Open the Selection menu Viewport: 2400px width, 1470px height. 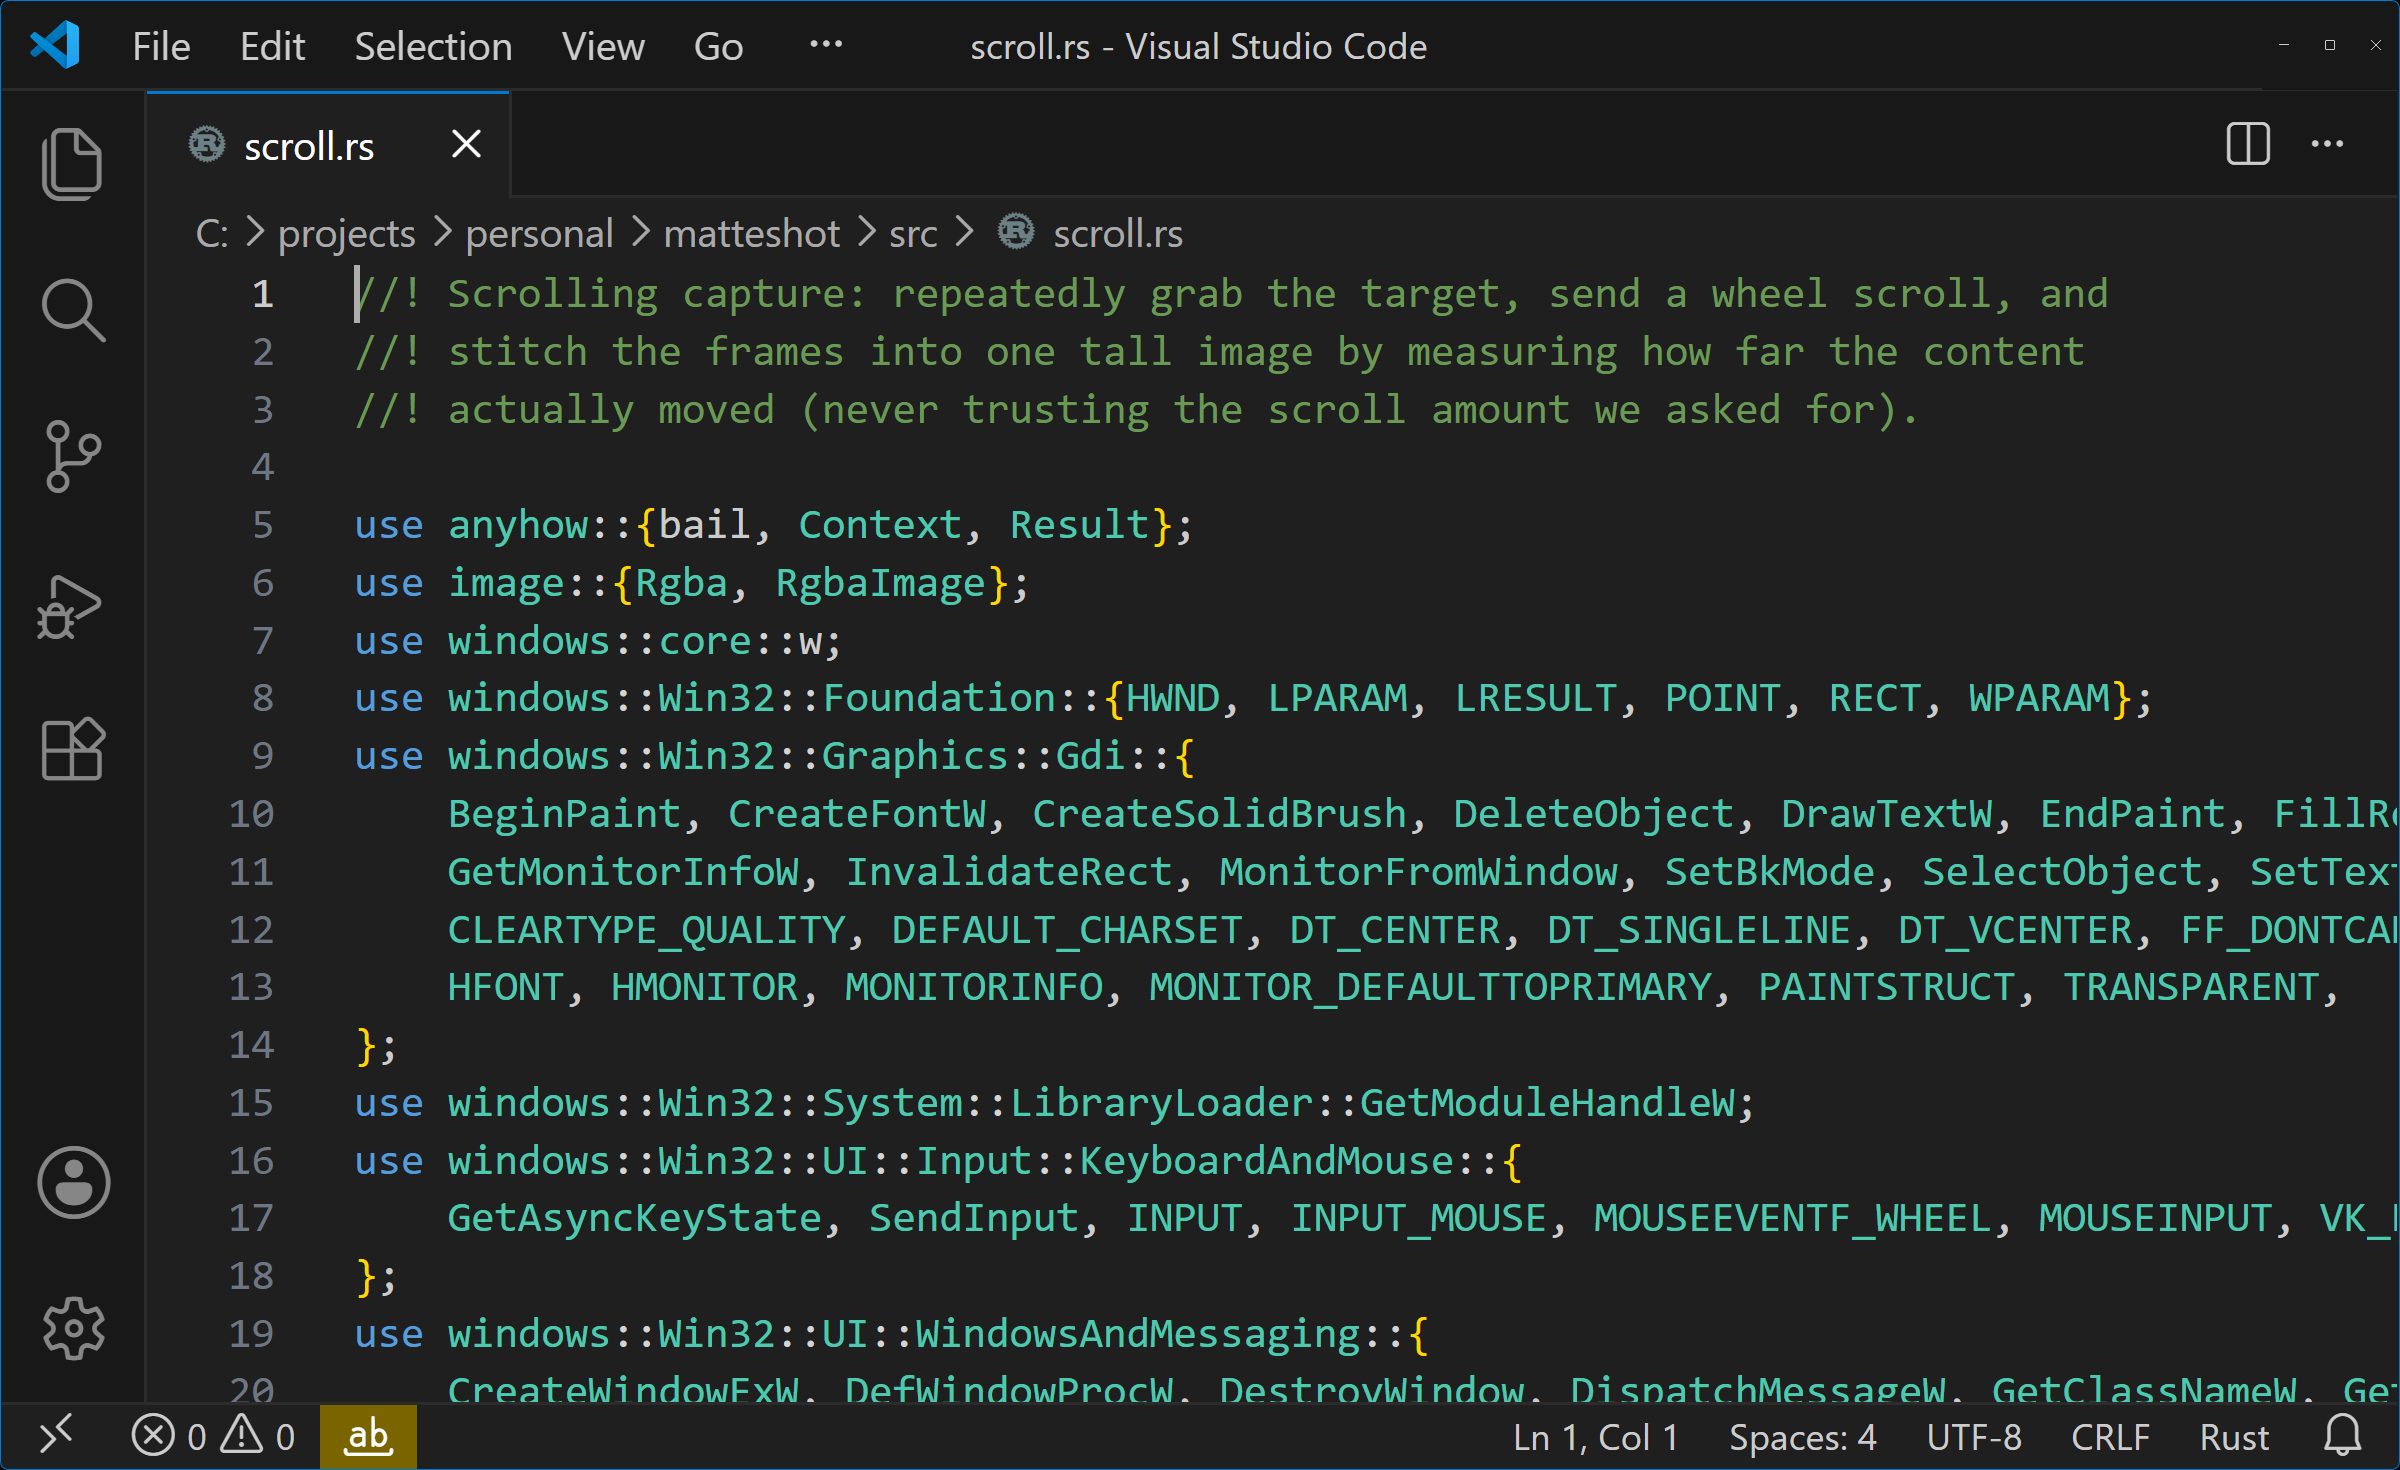(433, 46)
